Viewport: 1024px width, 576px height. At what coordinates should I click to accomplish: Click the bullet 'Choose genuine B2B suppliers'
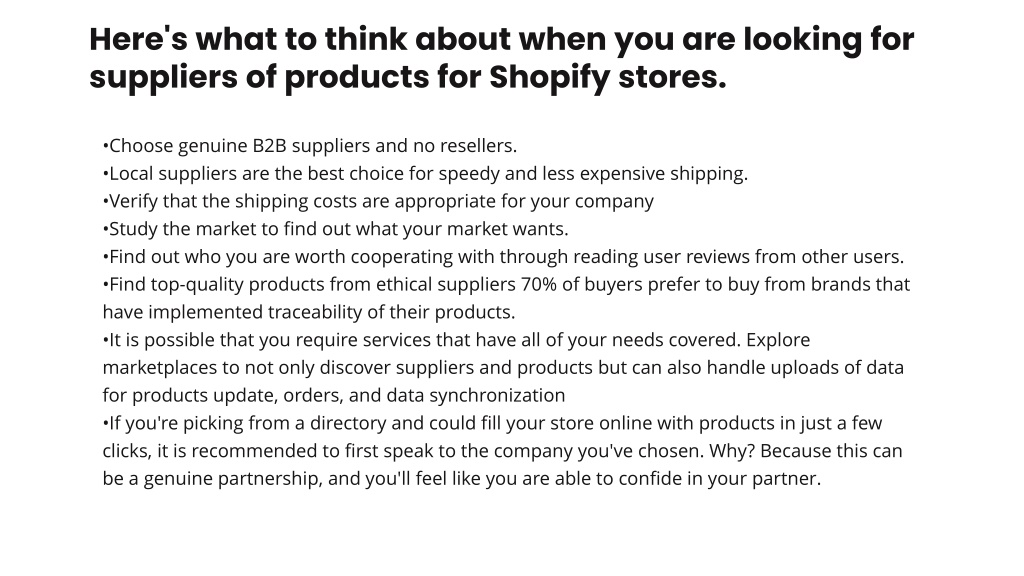(x=310, y=146)
